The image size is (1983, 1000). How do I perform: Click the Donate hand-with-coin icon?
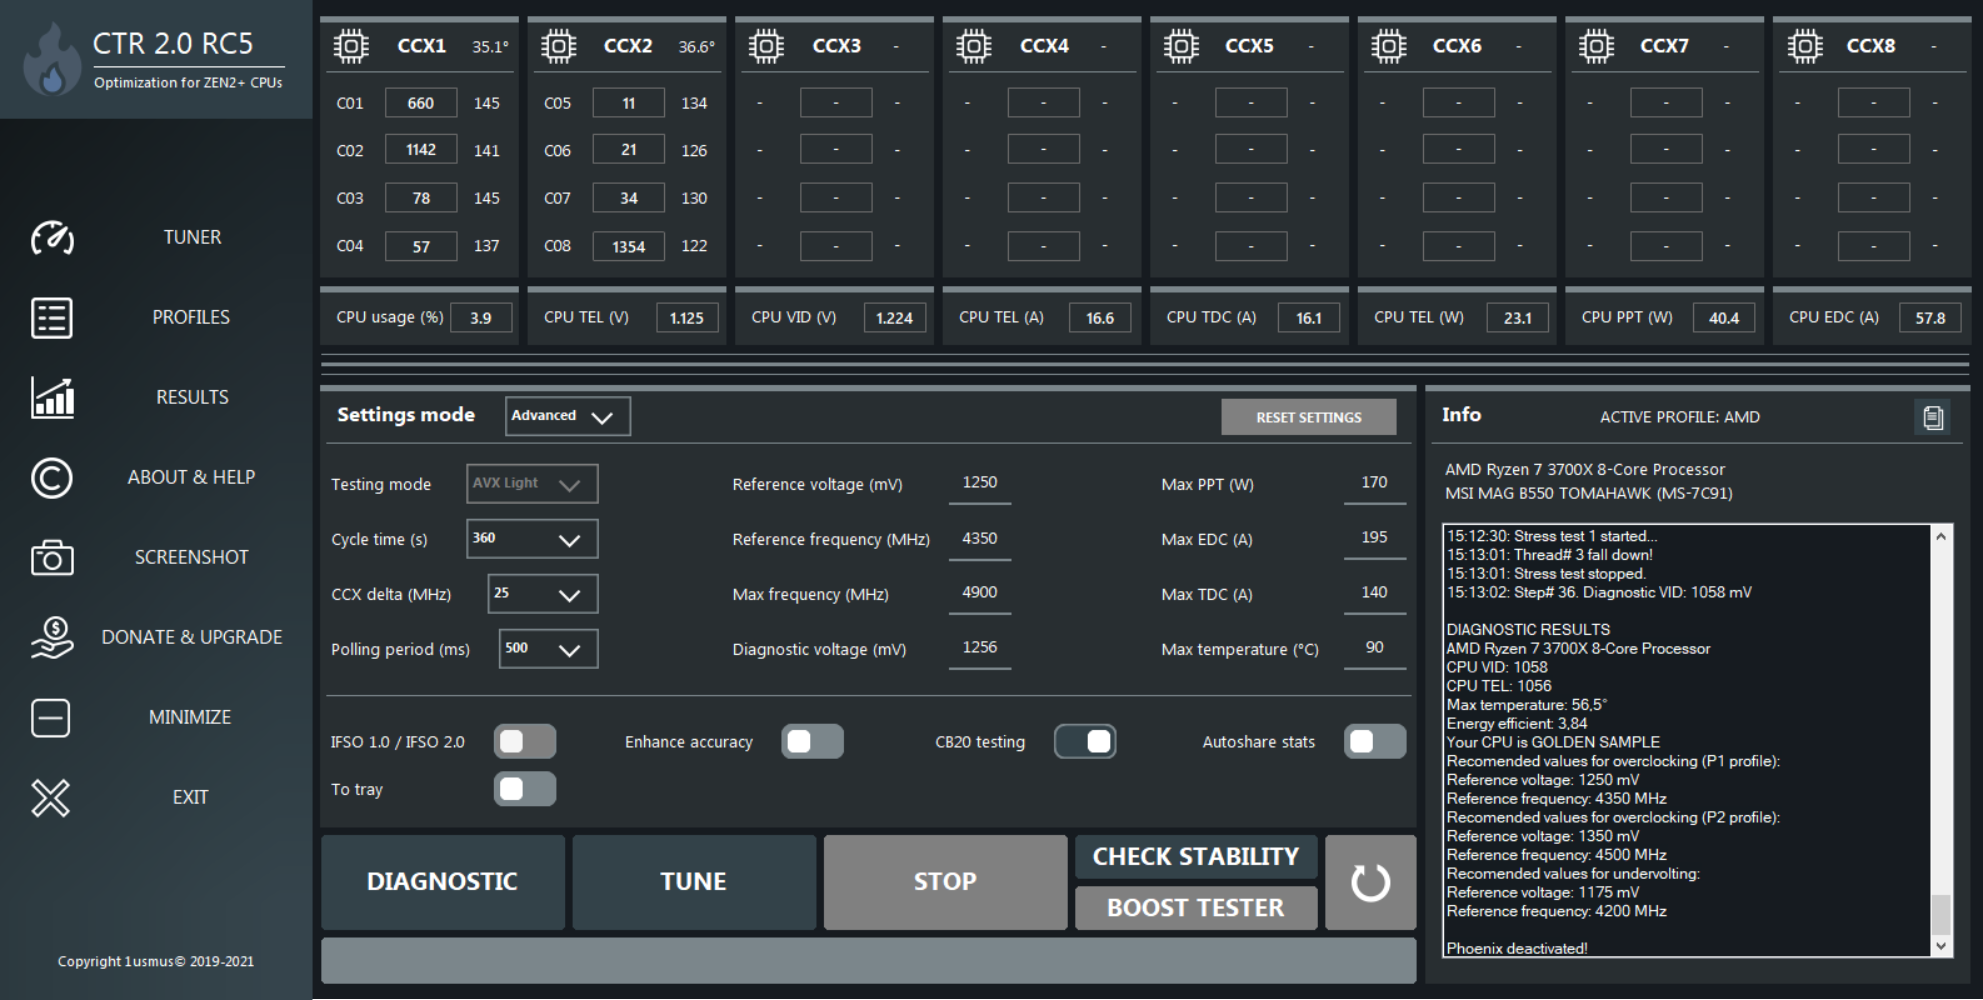point(52,637)
